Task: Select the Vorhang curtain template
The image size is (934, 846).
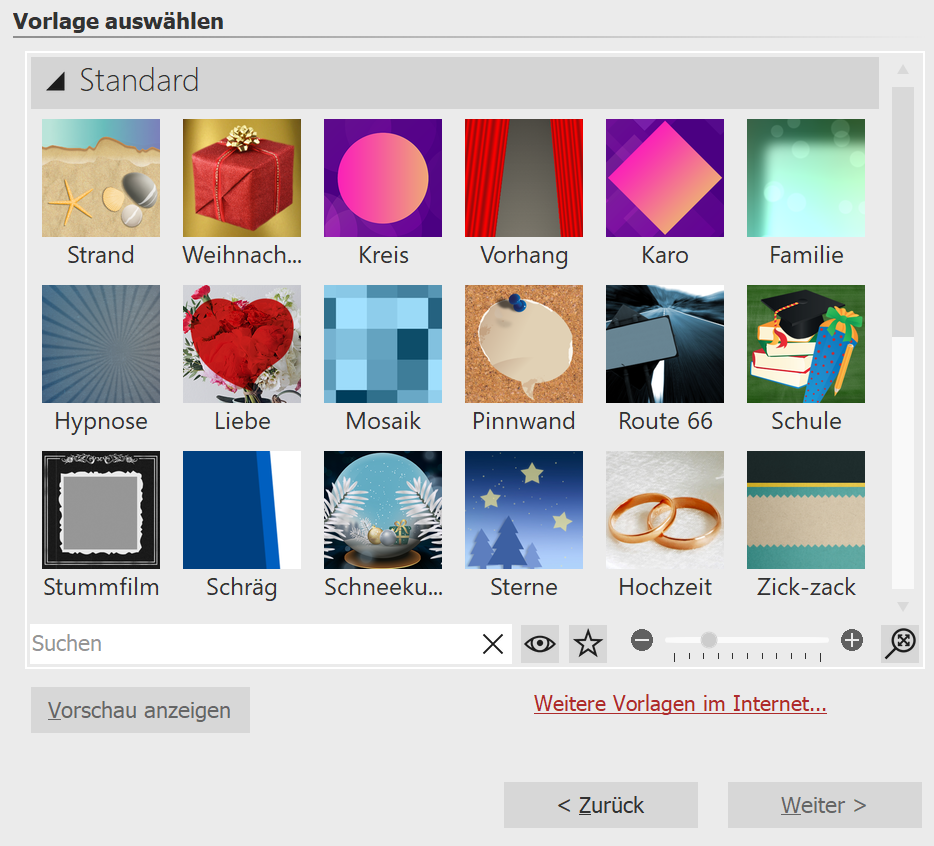Action: point(524,178)
